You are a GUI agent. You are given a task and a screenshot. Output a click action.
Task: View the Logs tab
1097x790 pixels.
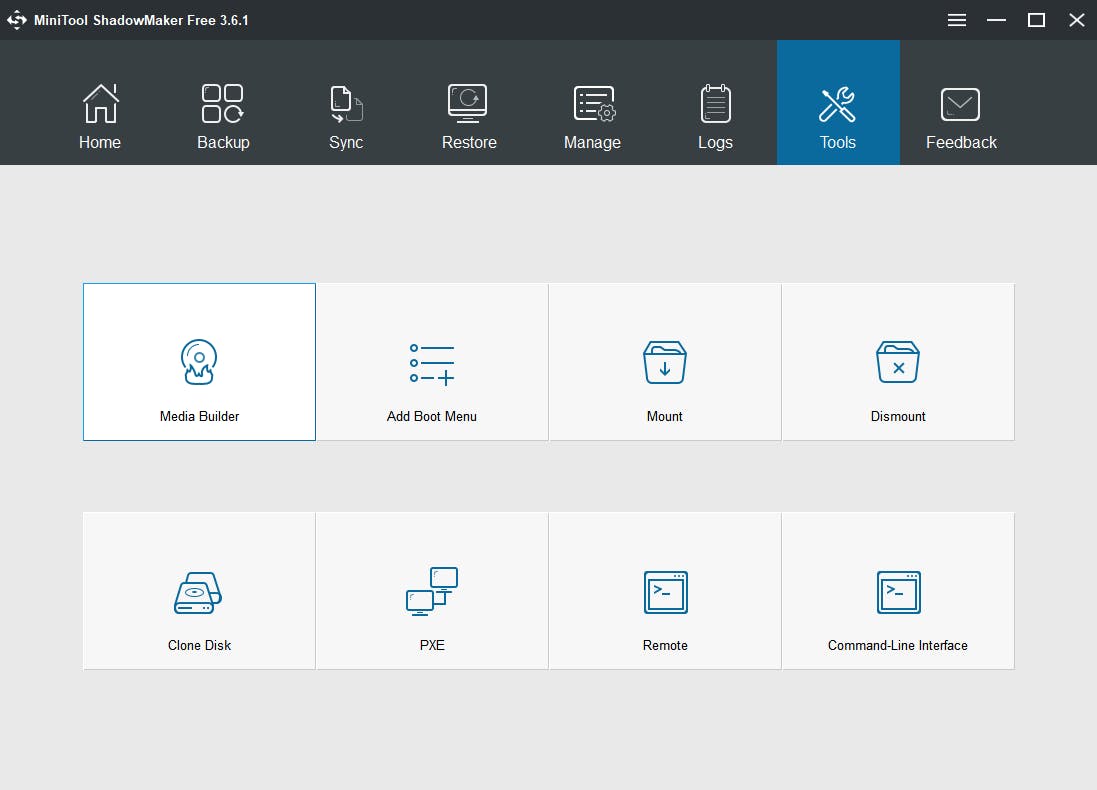716,103
